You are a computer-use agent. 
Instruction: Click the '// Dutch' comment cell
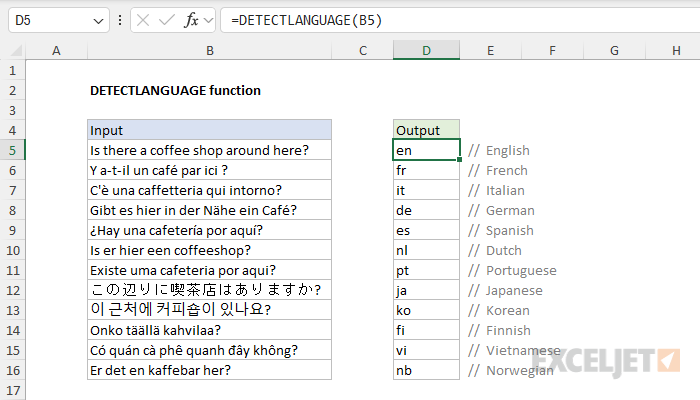tap(495, 250)
